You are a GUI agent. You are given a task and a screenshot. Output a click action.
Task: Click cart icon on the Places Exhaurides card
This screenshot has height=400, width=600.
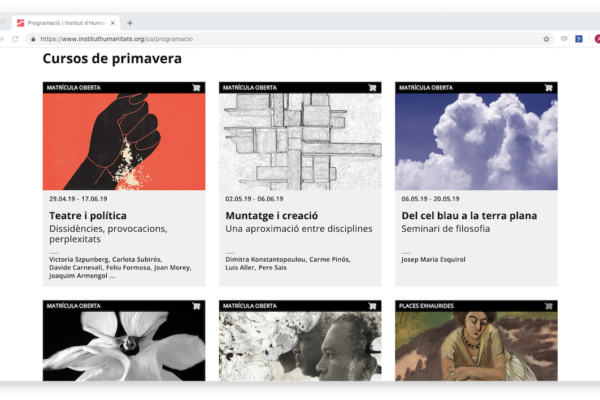pos(548,306)
